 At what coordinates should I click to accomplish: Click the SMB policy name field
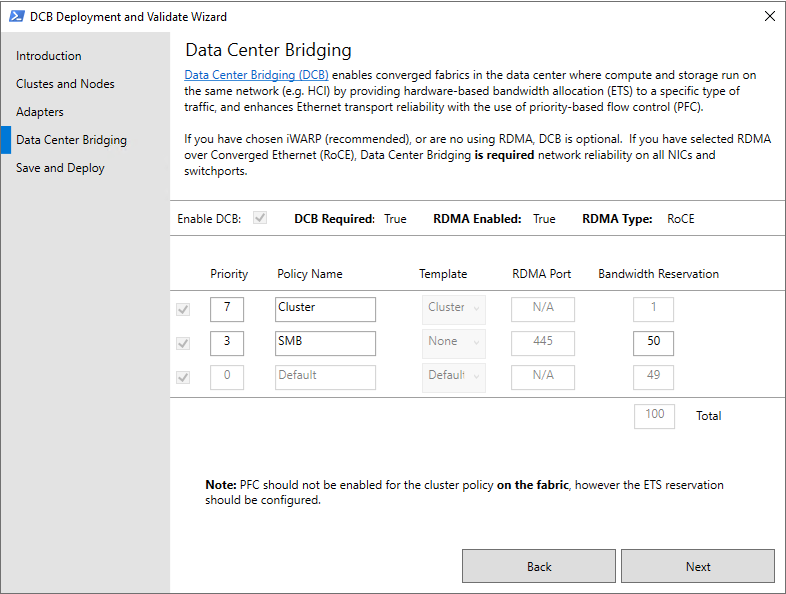point(325,343)
